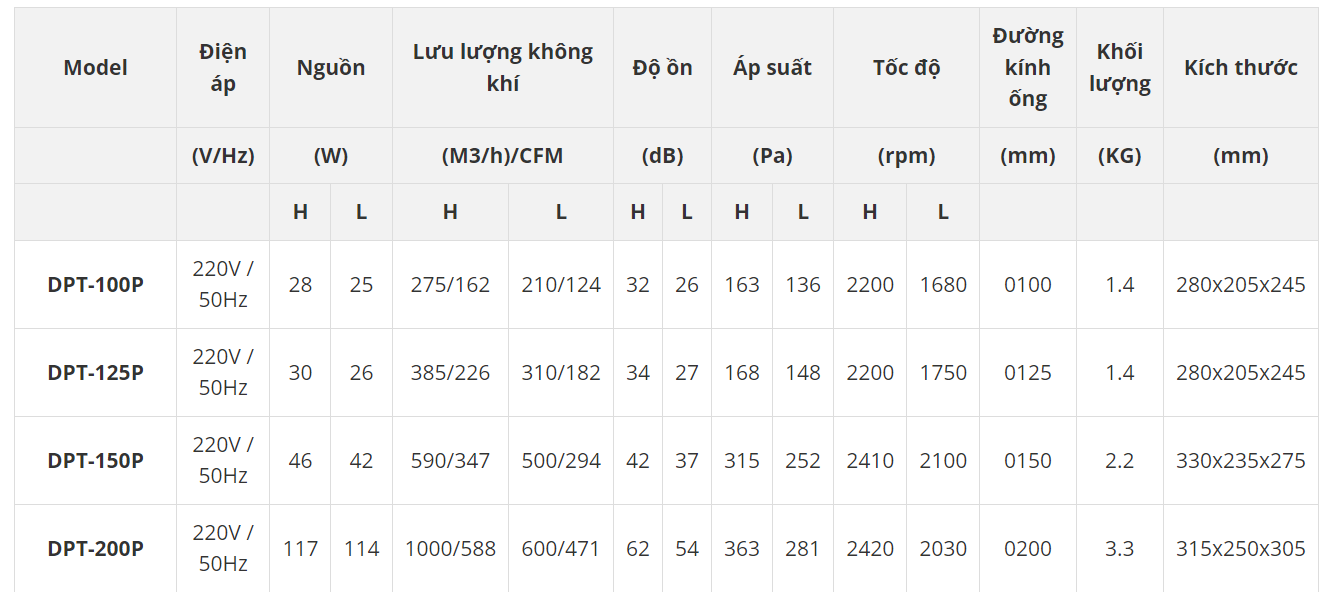Click the (M3/h)/CFM unit cell
The image size is (1329, 592).
[503, 156]
